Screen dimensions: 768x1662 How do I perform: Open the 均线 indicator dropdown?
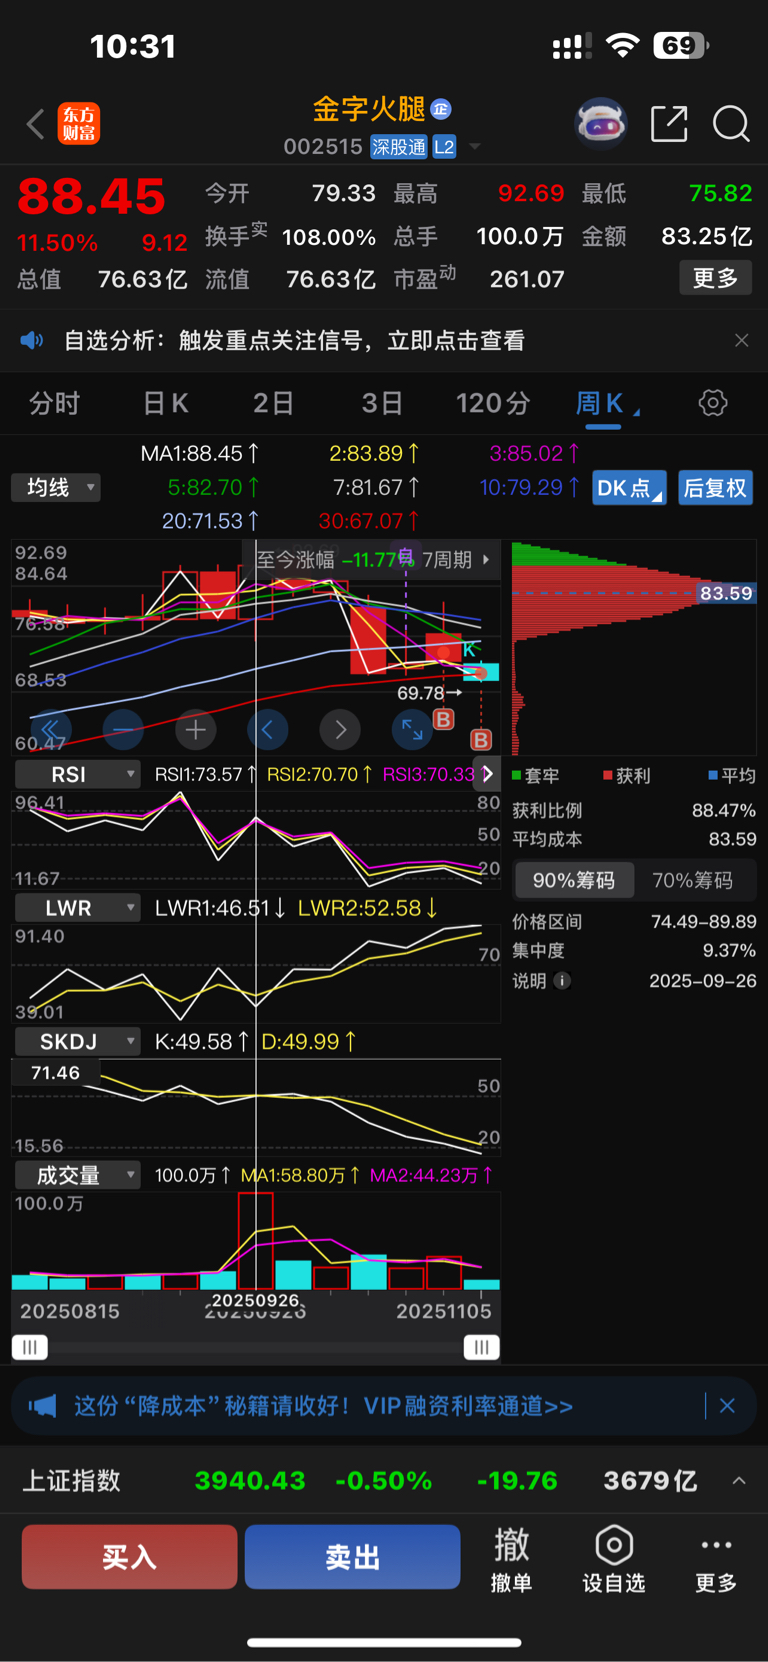(x=56, y=487)
